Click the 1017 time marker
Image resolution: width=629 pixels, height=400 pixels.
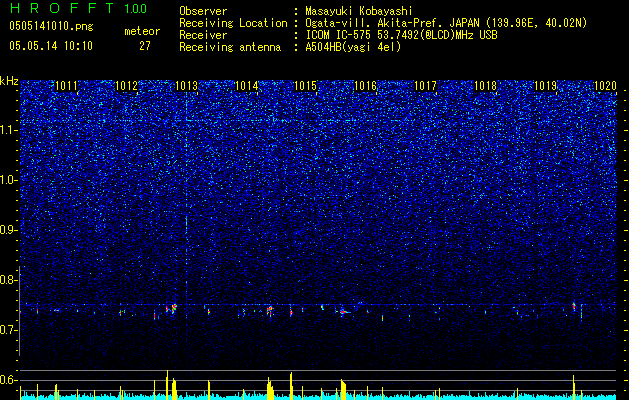point(425,86)
